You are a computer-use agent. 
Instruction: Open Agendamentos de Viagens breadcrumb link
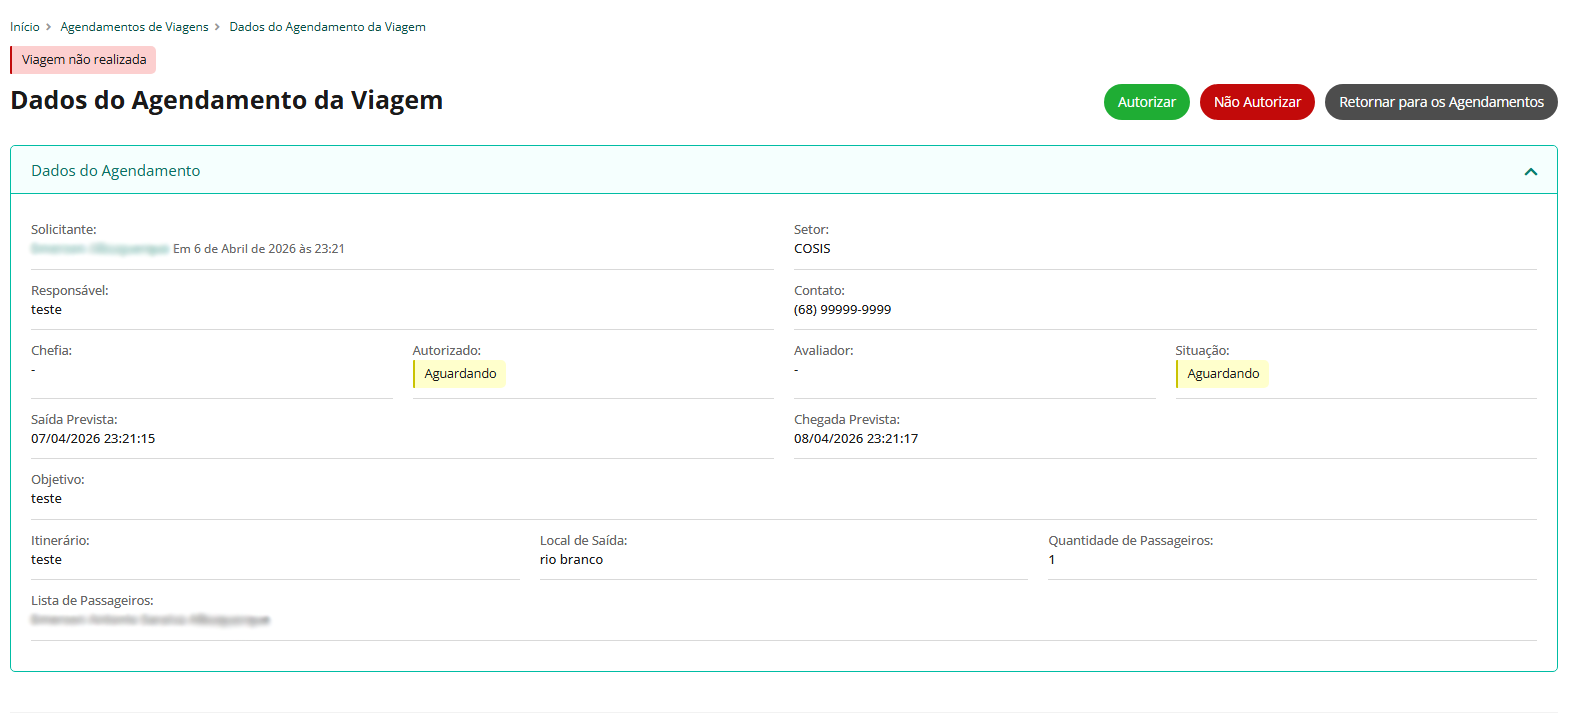pyautogui.click(x=134, y=27)
